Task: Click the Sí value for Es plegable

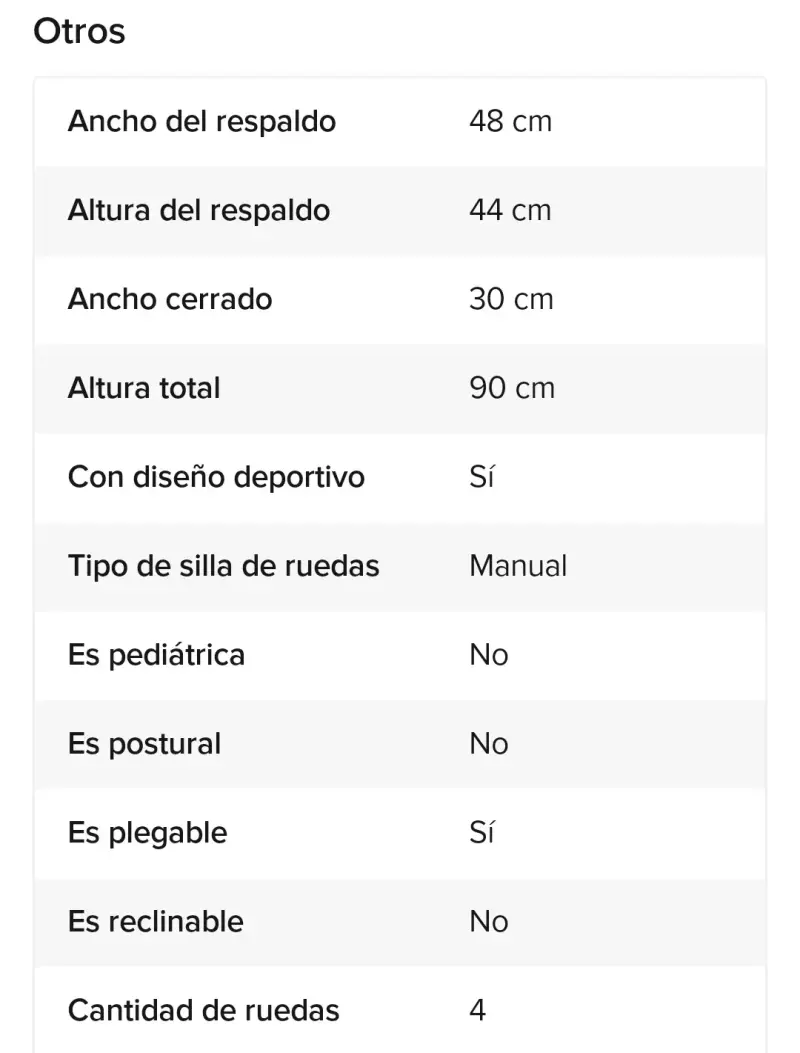Action: pyautogui.click(x=482, y=833)
